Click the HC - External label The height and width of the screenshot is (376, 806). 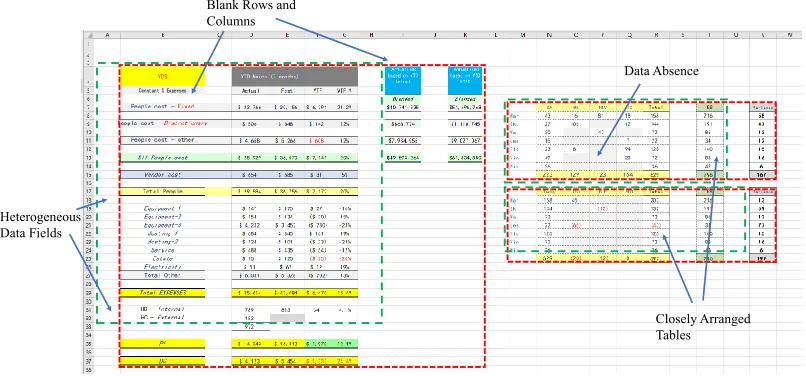pyautogui.click(x=162, y=317)
